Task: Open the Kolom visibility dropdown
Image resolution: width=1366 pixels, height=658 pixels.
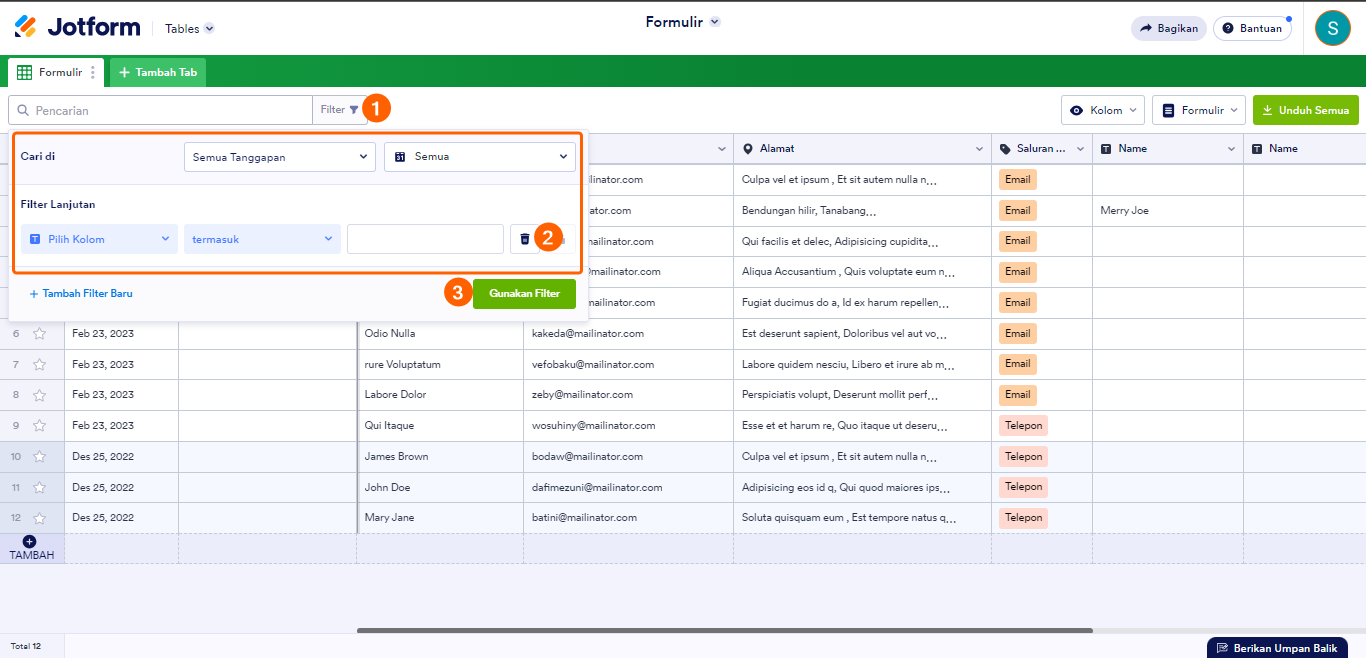Action: coord(1102,110)
